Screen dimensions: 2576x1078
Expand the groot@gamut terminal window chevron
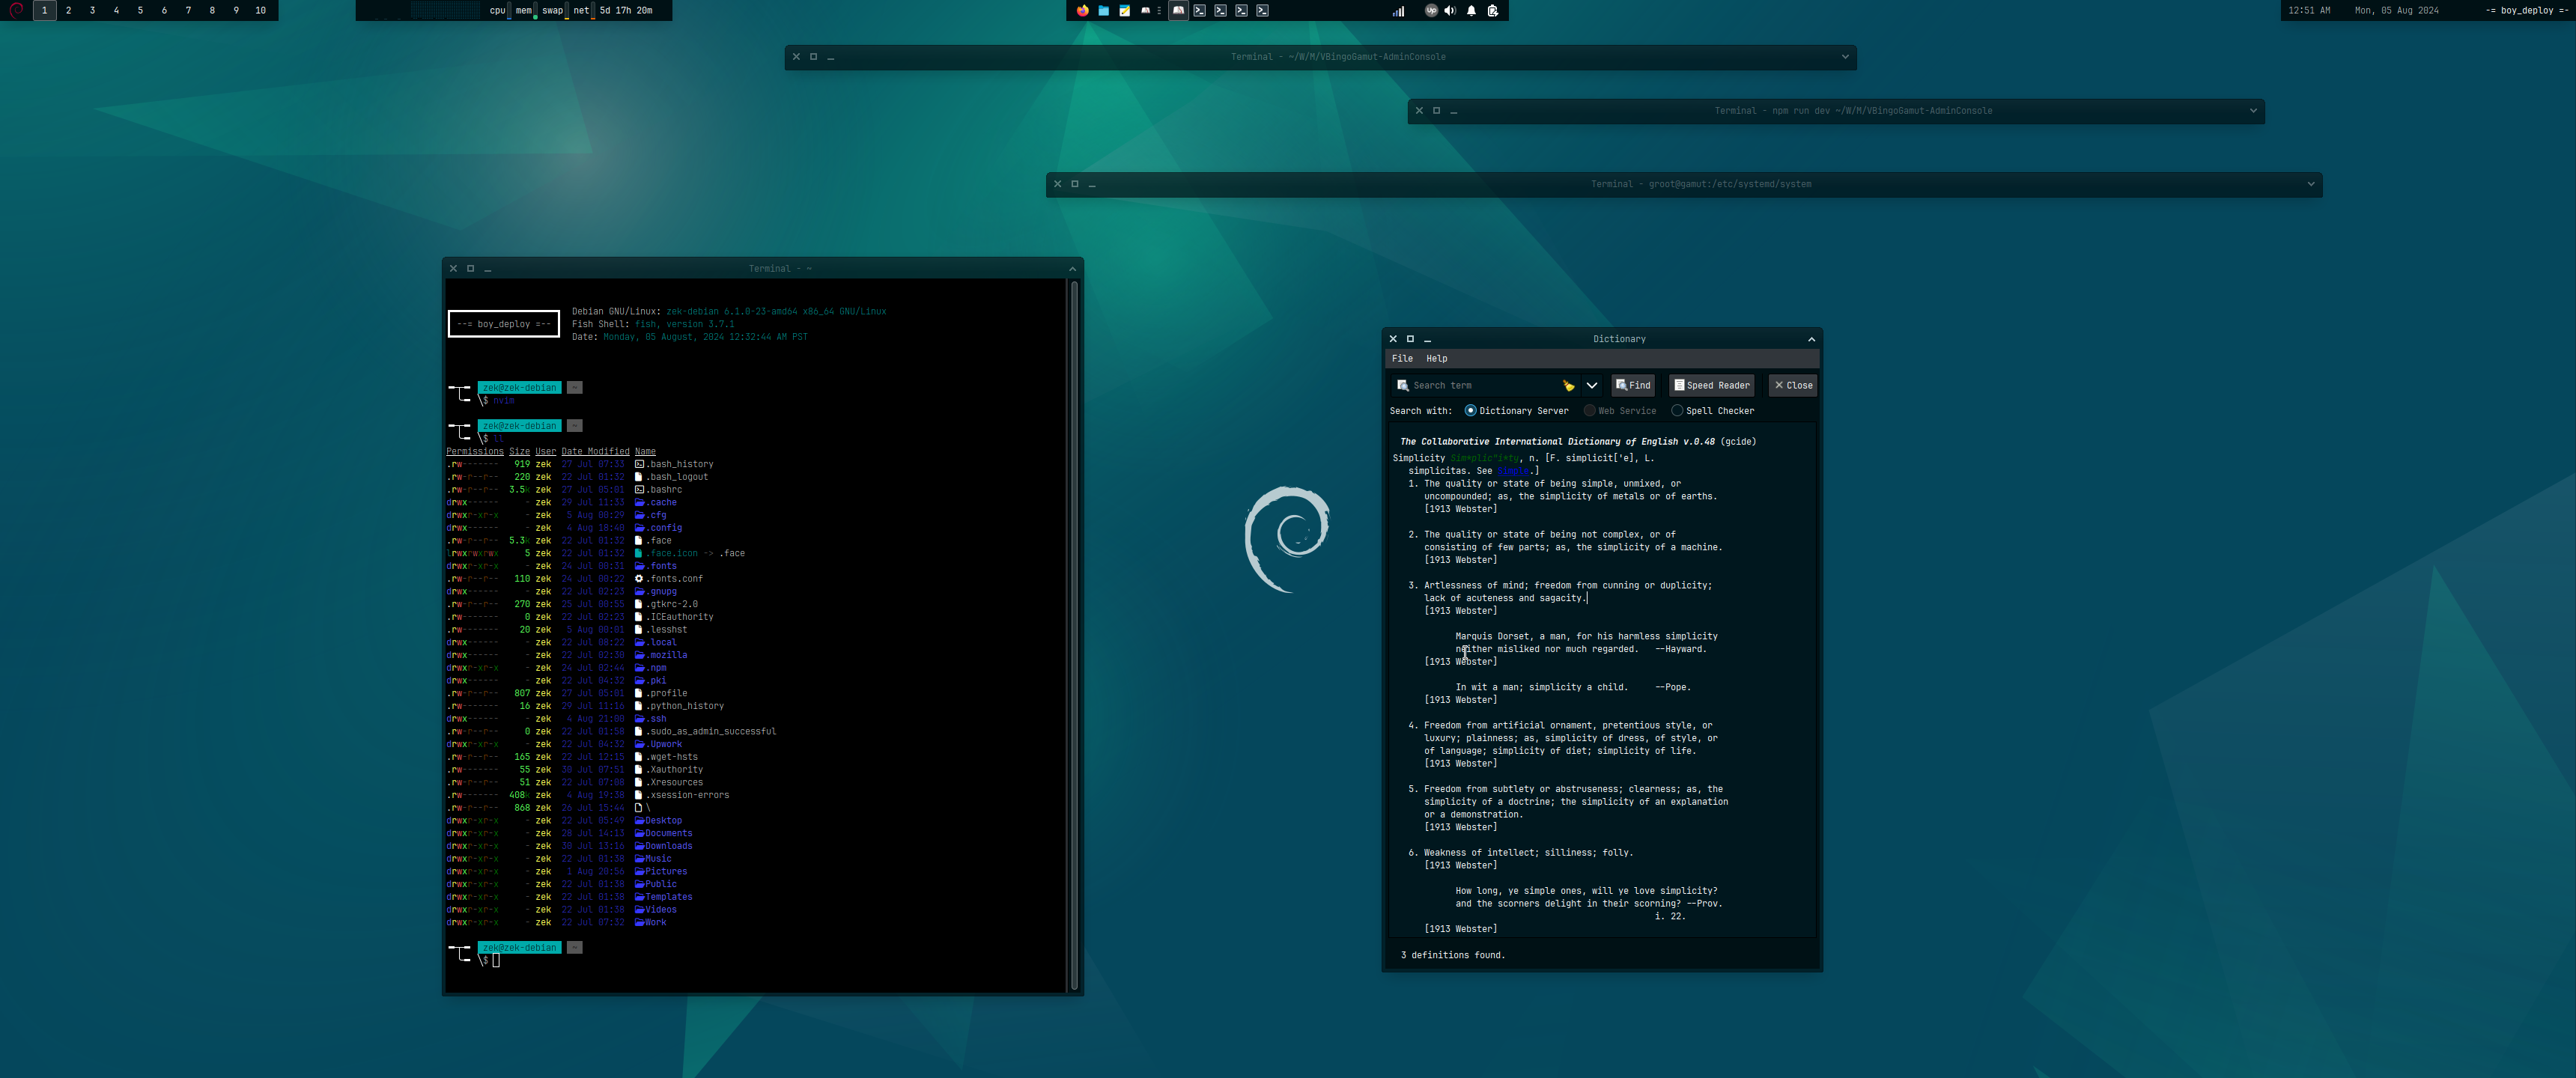[x=2310, y=184]
